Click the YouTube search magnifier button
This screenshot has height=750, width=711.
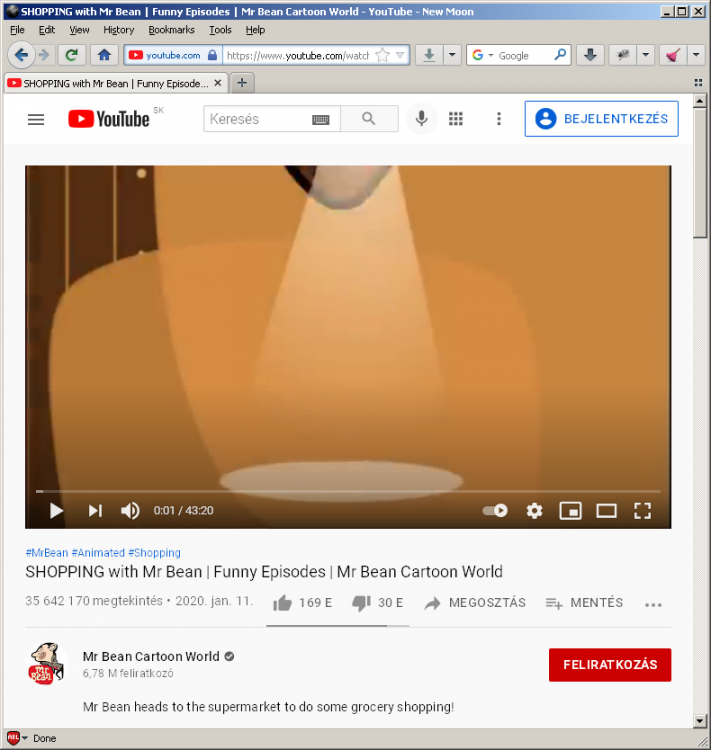pos(369,119)
